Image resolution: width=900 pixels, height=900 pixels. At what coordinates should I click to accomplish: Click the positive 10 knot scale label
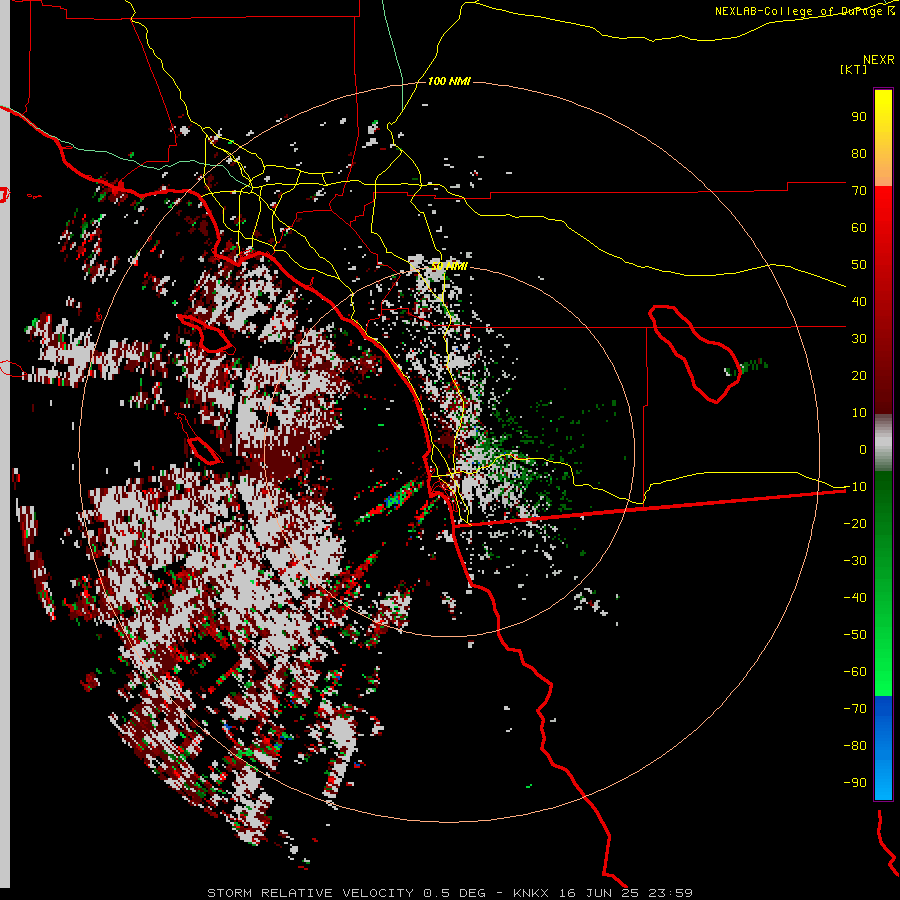tap(859, 413)
